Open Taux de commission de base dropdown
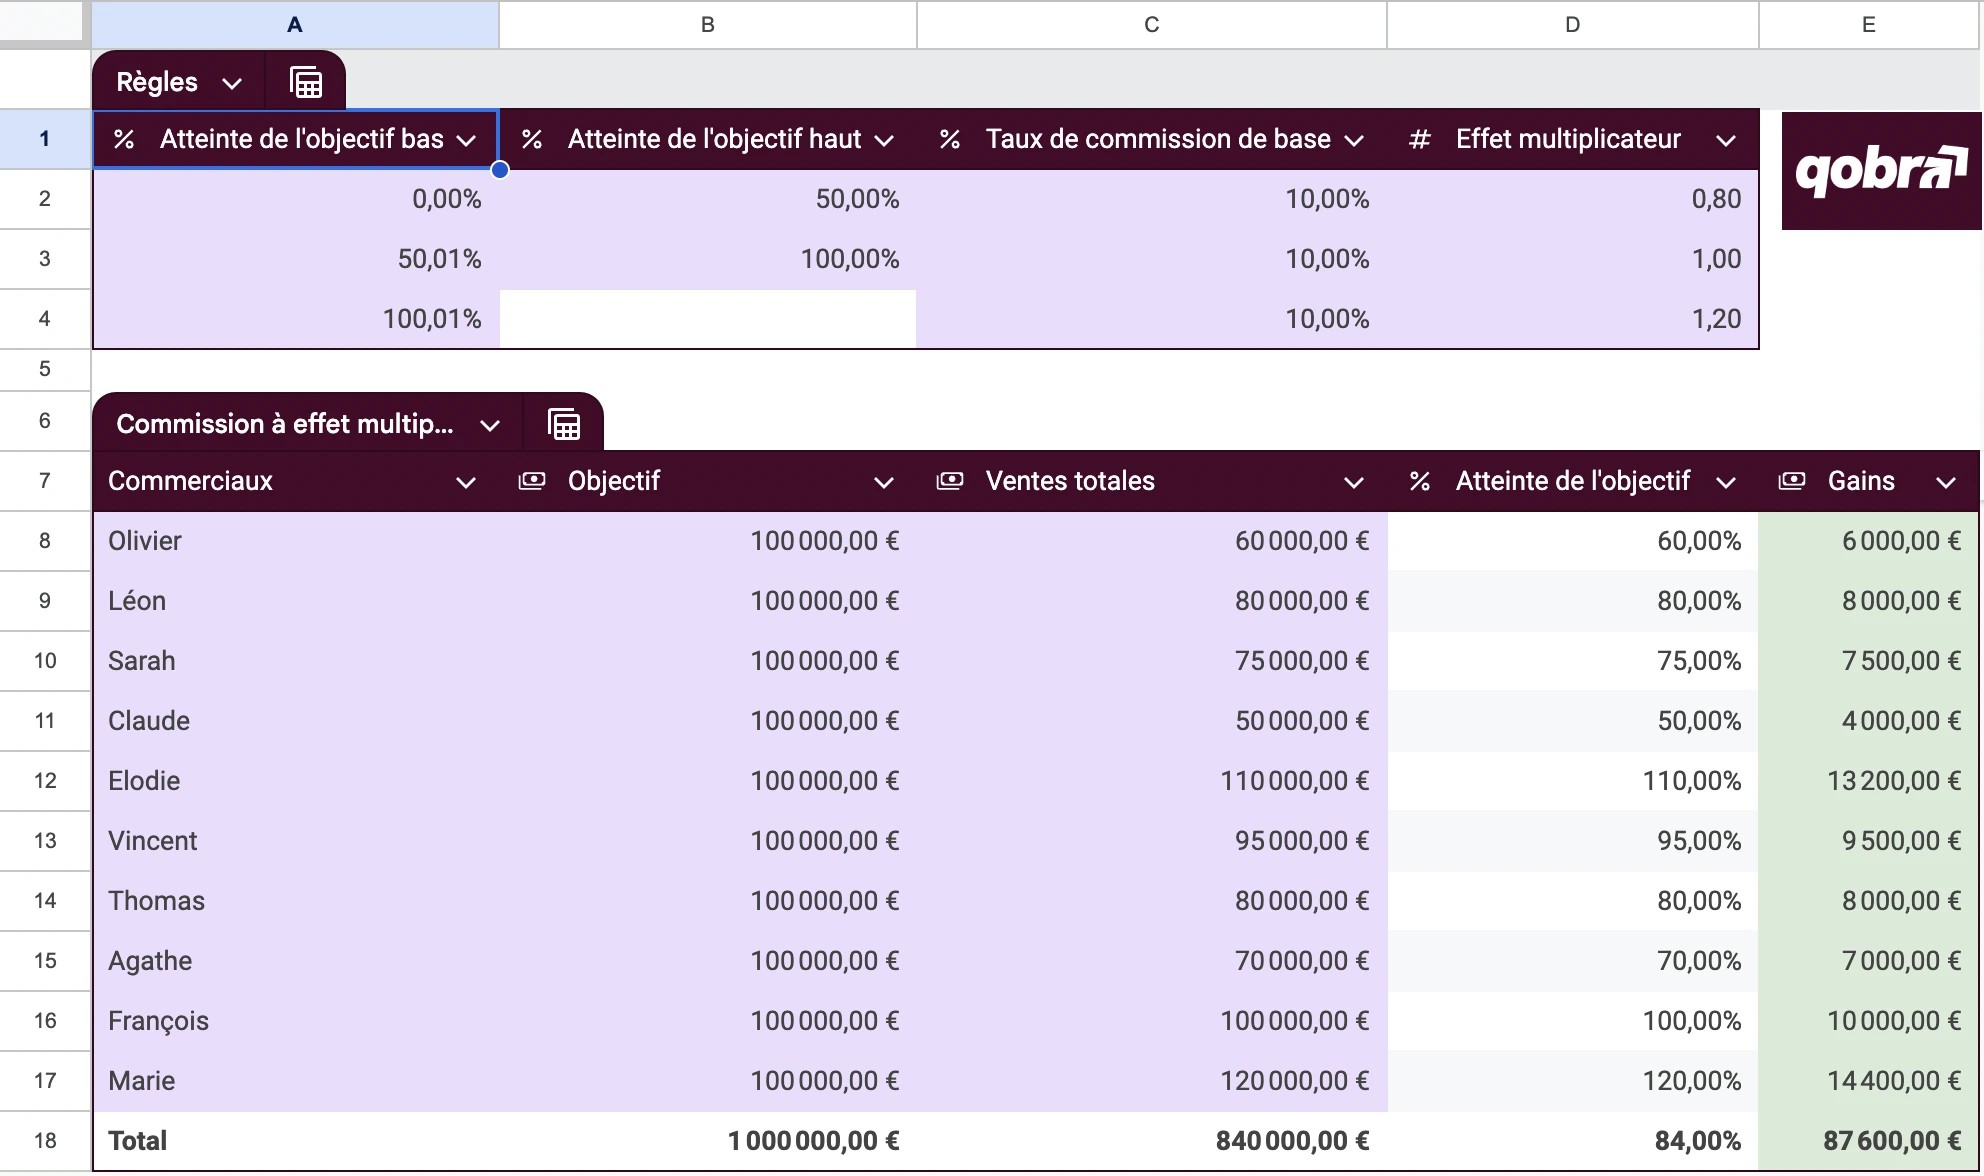The height and width of the screenshot is (1176, 1984). click(1354, 140)
